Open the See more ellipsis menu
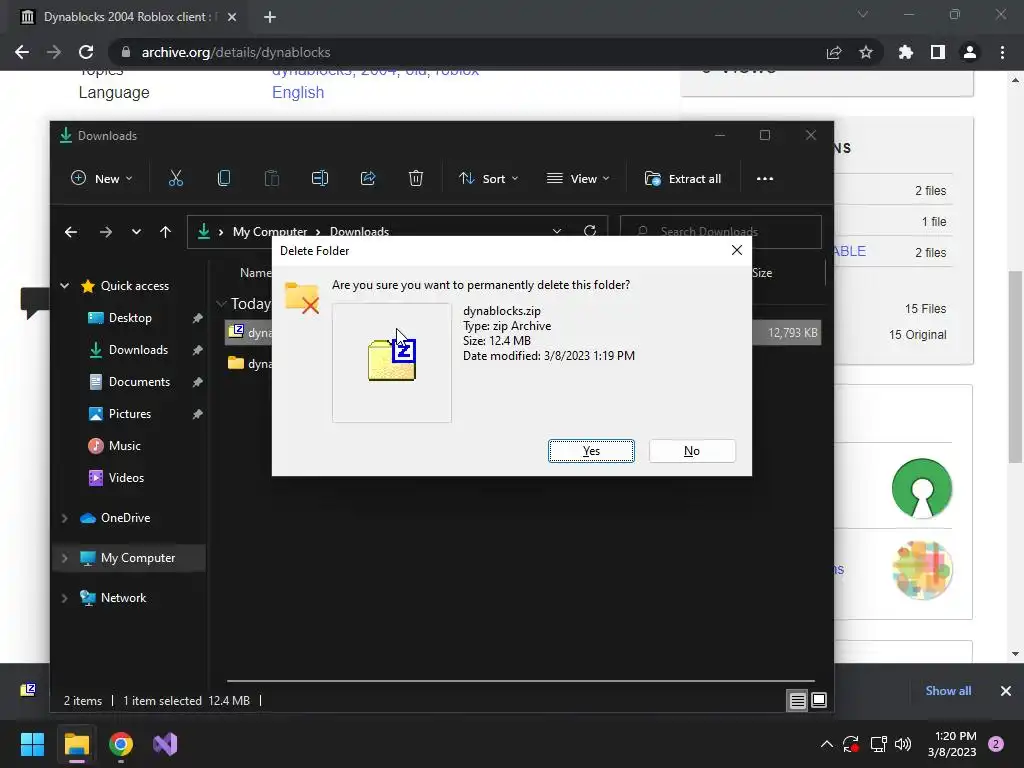This screenshot has width=1024, height=768. 765,178
